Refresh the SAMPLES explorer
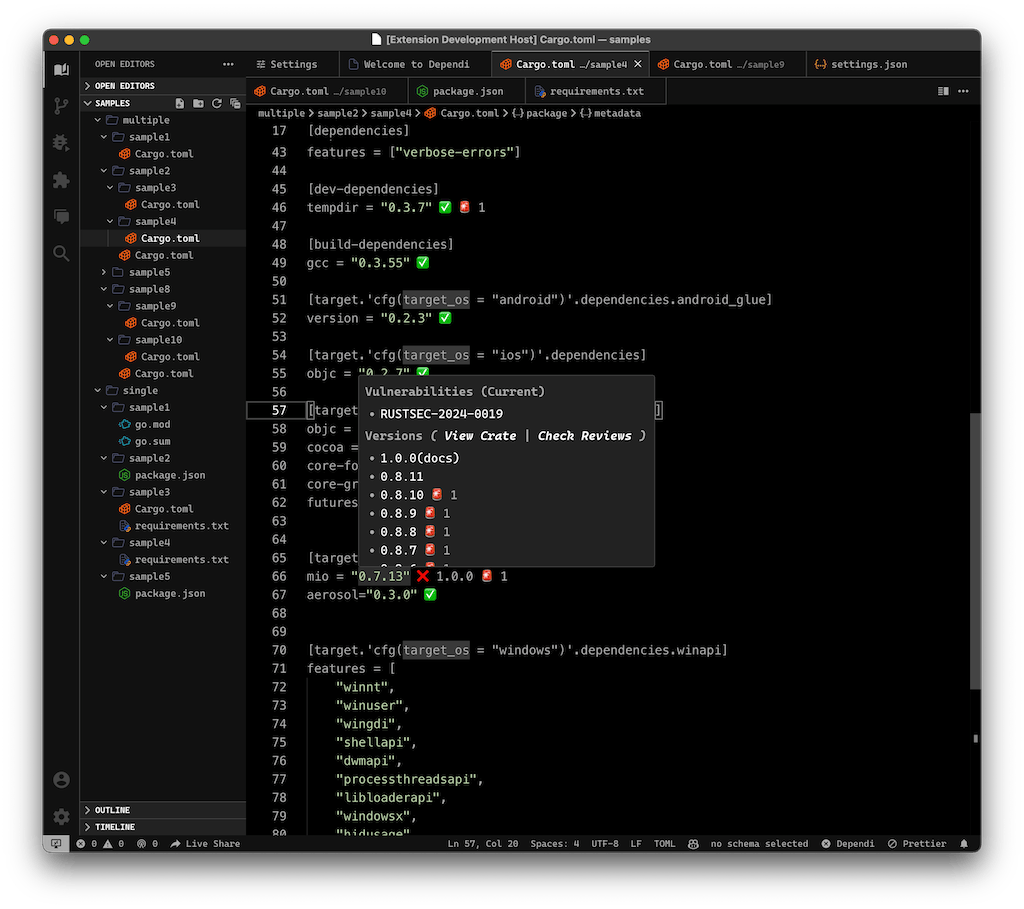Image resolution: width=1024 pixels, height=909 pixels. tap(217, 103)
